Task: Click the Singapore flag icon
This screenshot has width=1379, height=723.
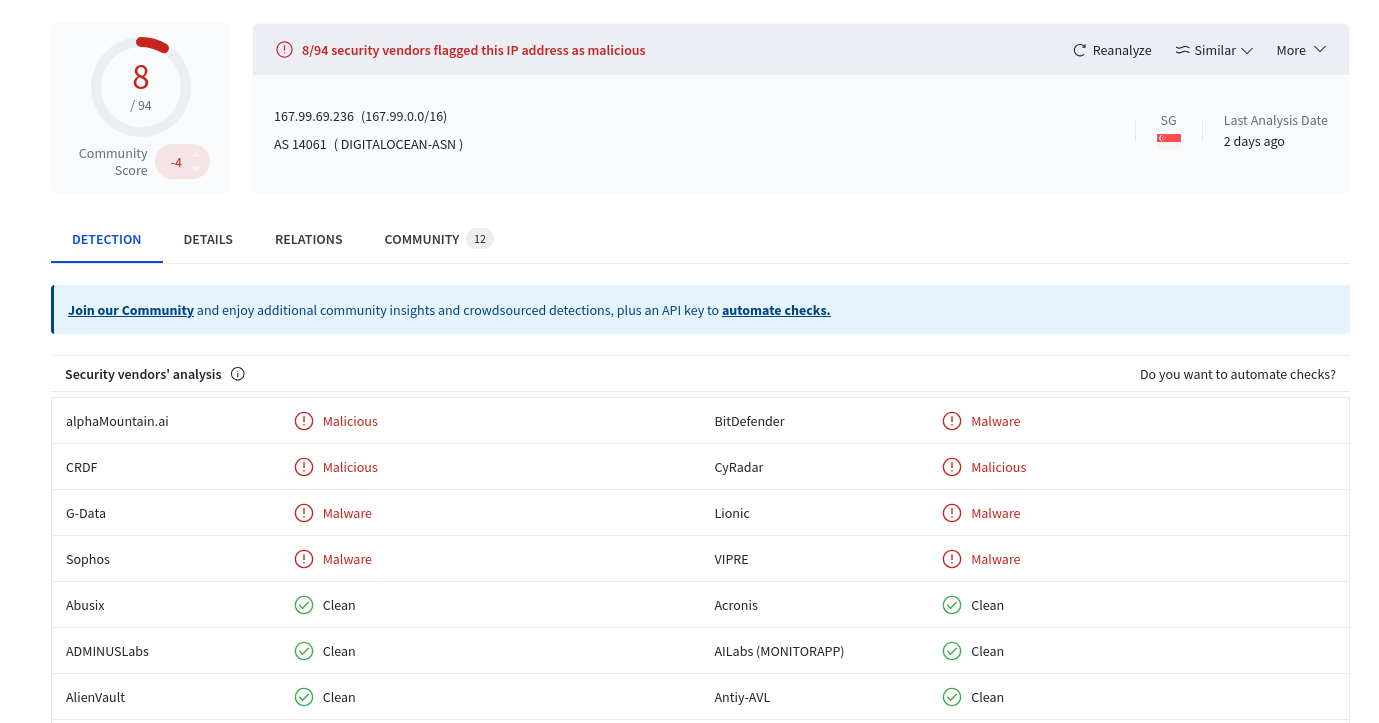Action: point(1168,137)
